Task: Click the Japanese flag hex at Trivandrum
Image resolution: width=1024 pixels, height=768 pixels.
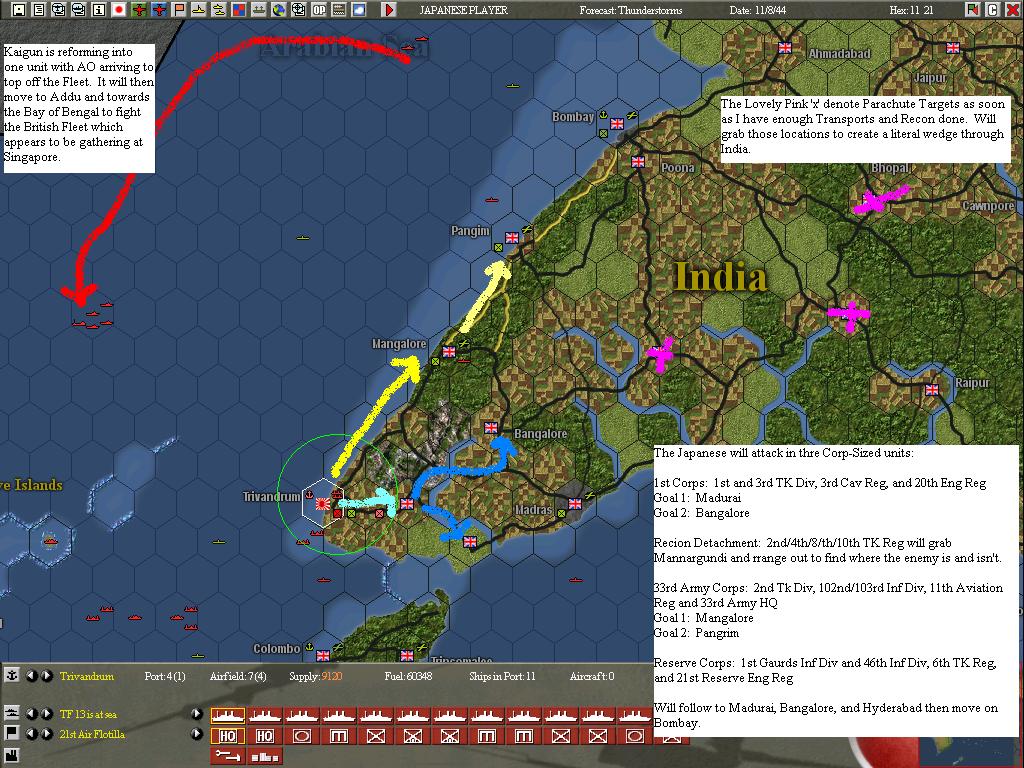Action: 322,503
